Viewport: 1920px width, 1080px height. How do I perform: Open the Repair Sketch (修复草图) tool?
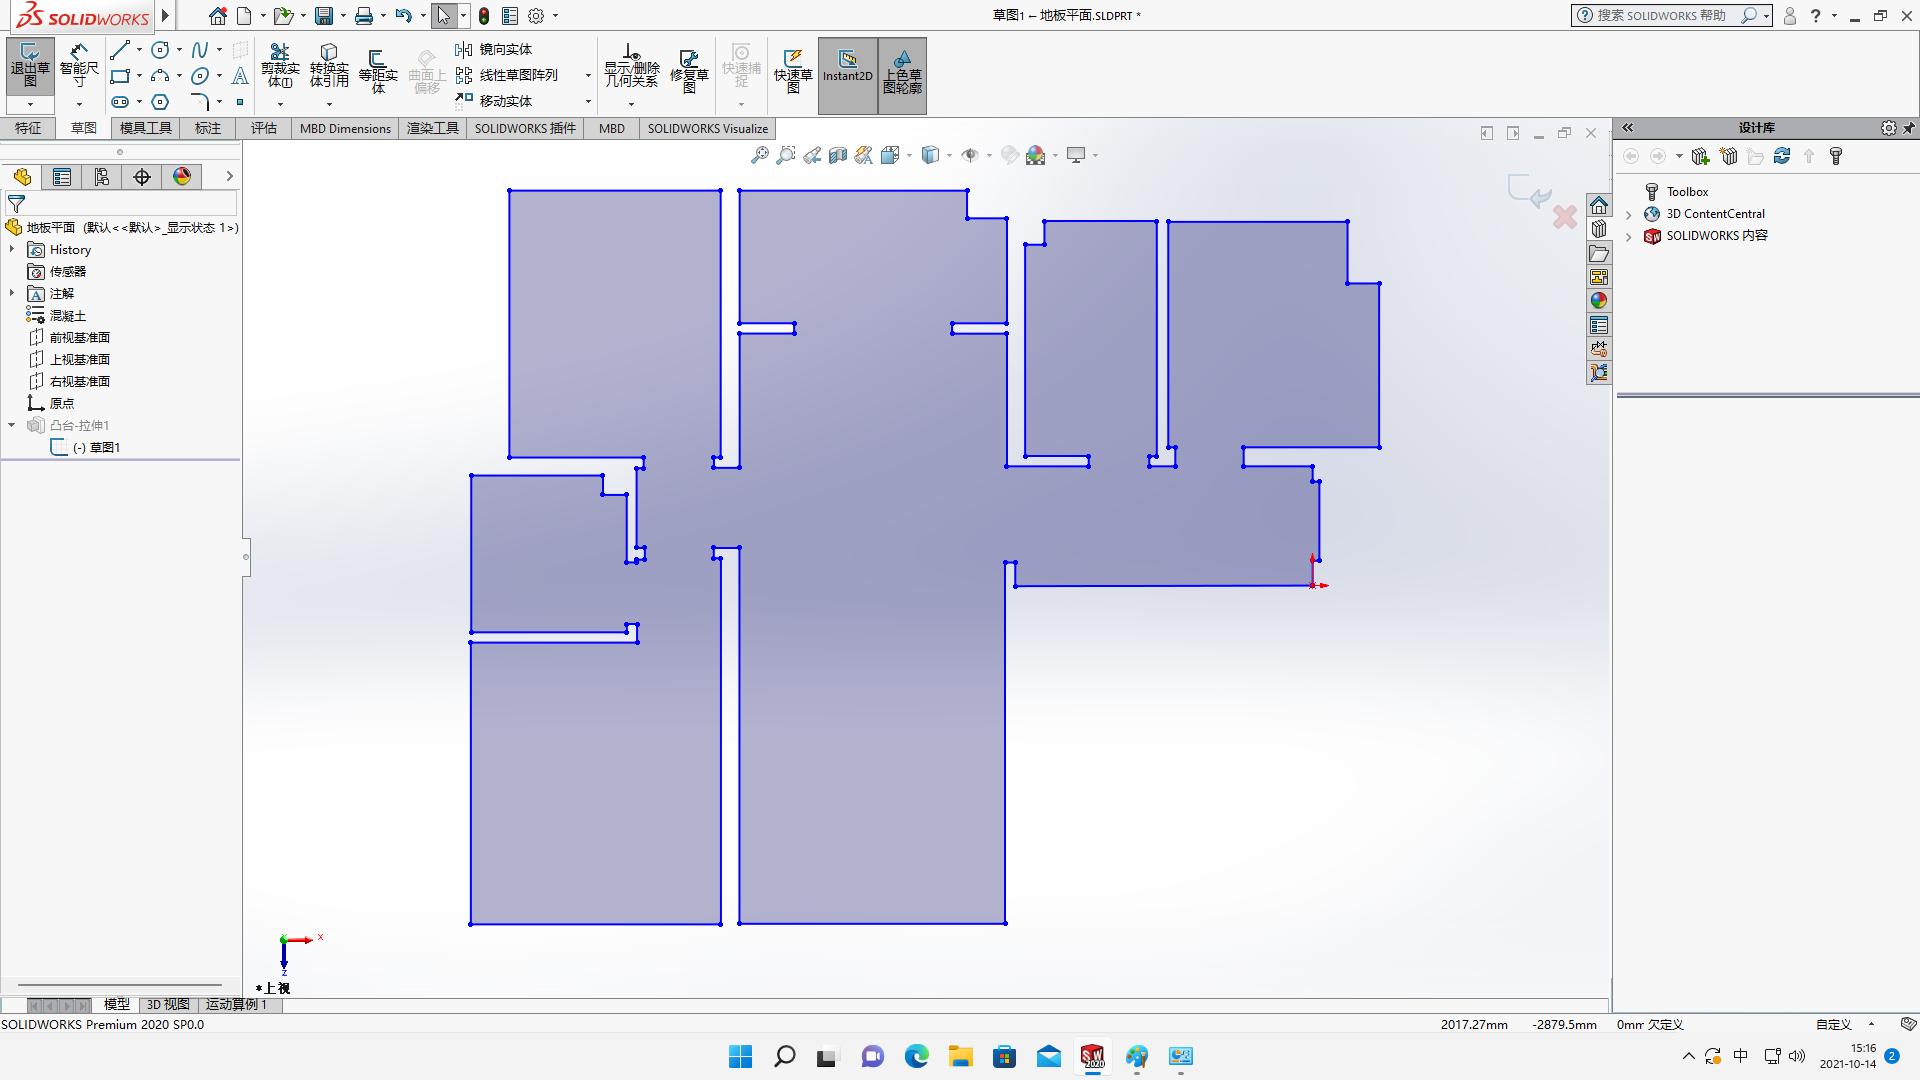point(689,70)
